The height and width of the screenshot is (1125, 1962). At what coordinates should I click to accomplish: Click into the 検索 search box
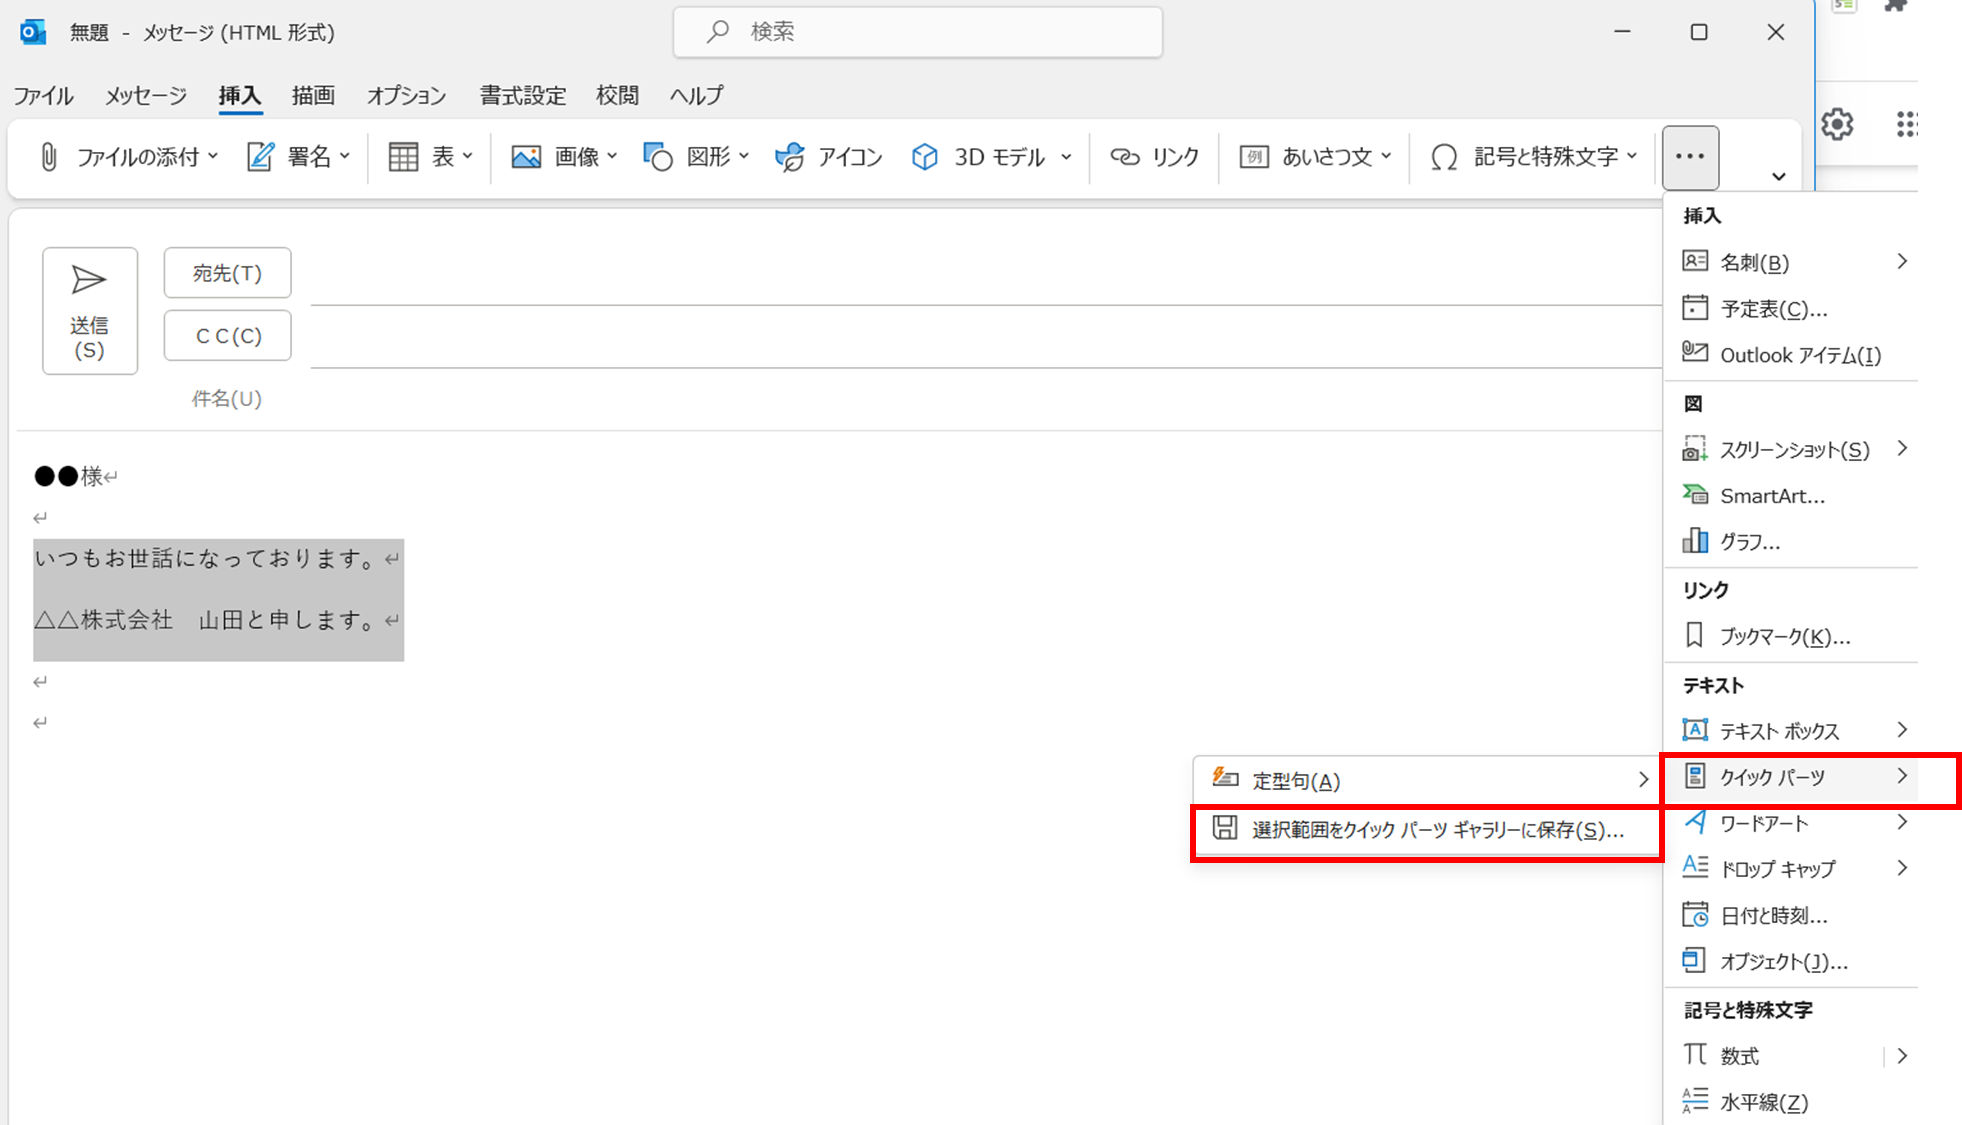(x=917, y=32)
